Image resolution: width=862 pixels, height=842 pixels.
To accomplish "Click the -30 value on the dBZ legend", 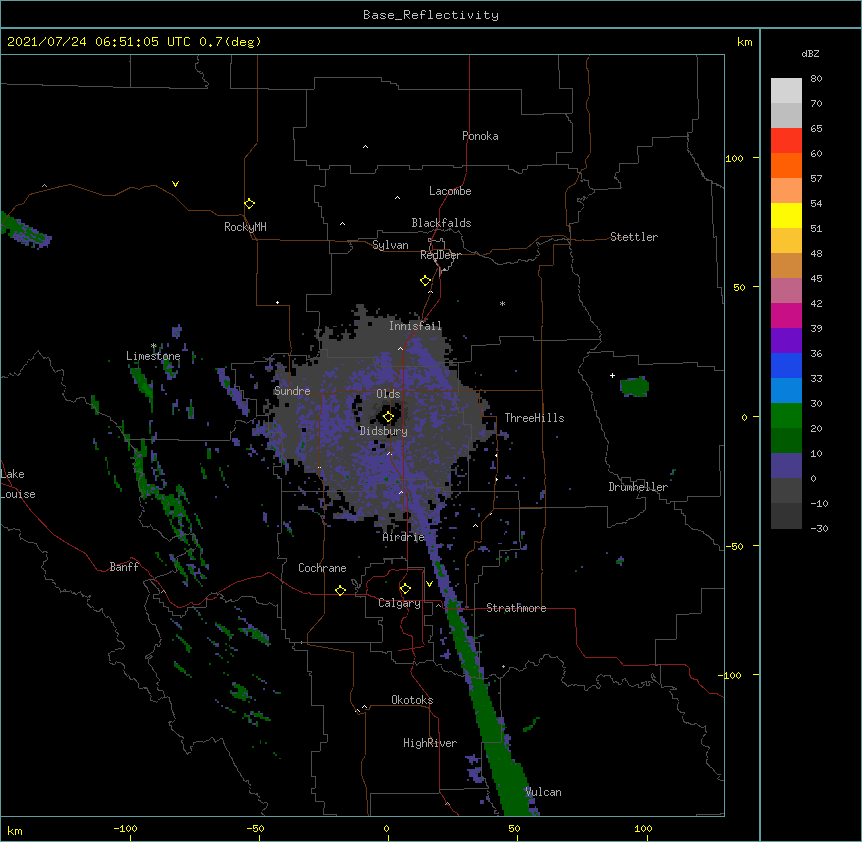I will coord(819,528).
